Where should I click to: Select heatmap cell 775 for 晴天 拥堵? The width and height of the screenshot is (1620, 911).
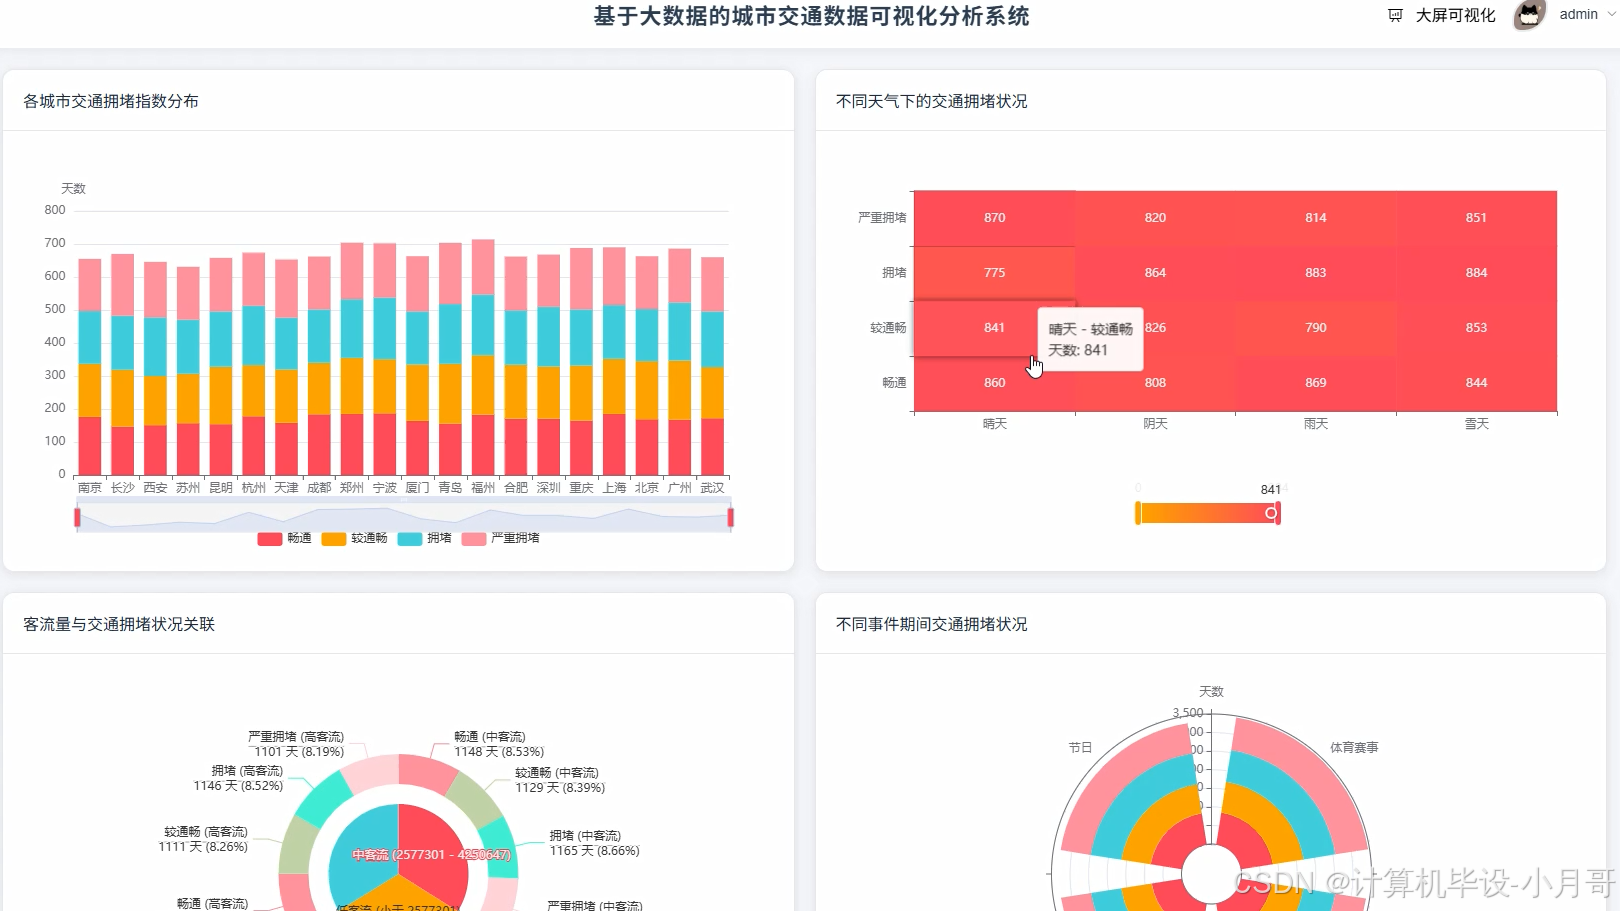point(994,273)
